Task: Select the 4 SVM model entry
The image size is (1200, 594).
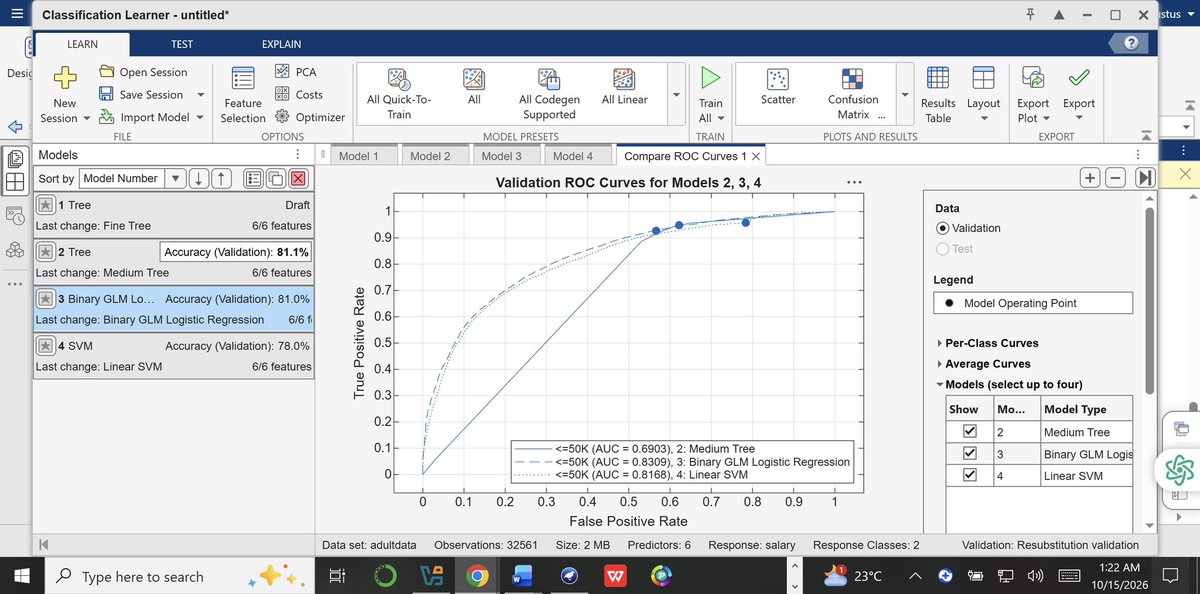Action: tap(174, 356)
